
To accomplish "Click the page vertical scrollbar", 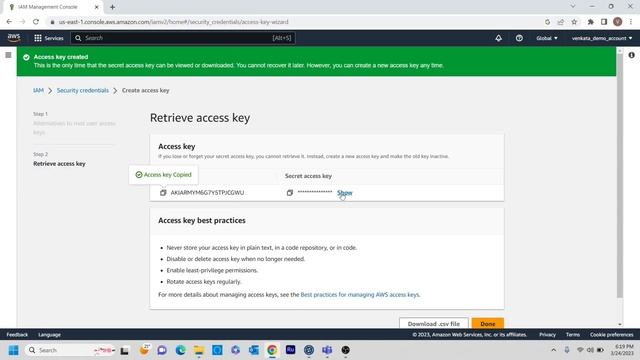I will pyautogui.click(x=620, y=176).
